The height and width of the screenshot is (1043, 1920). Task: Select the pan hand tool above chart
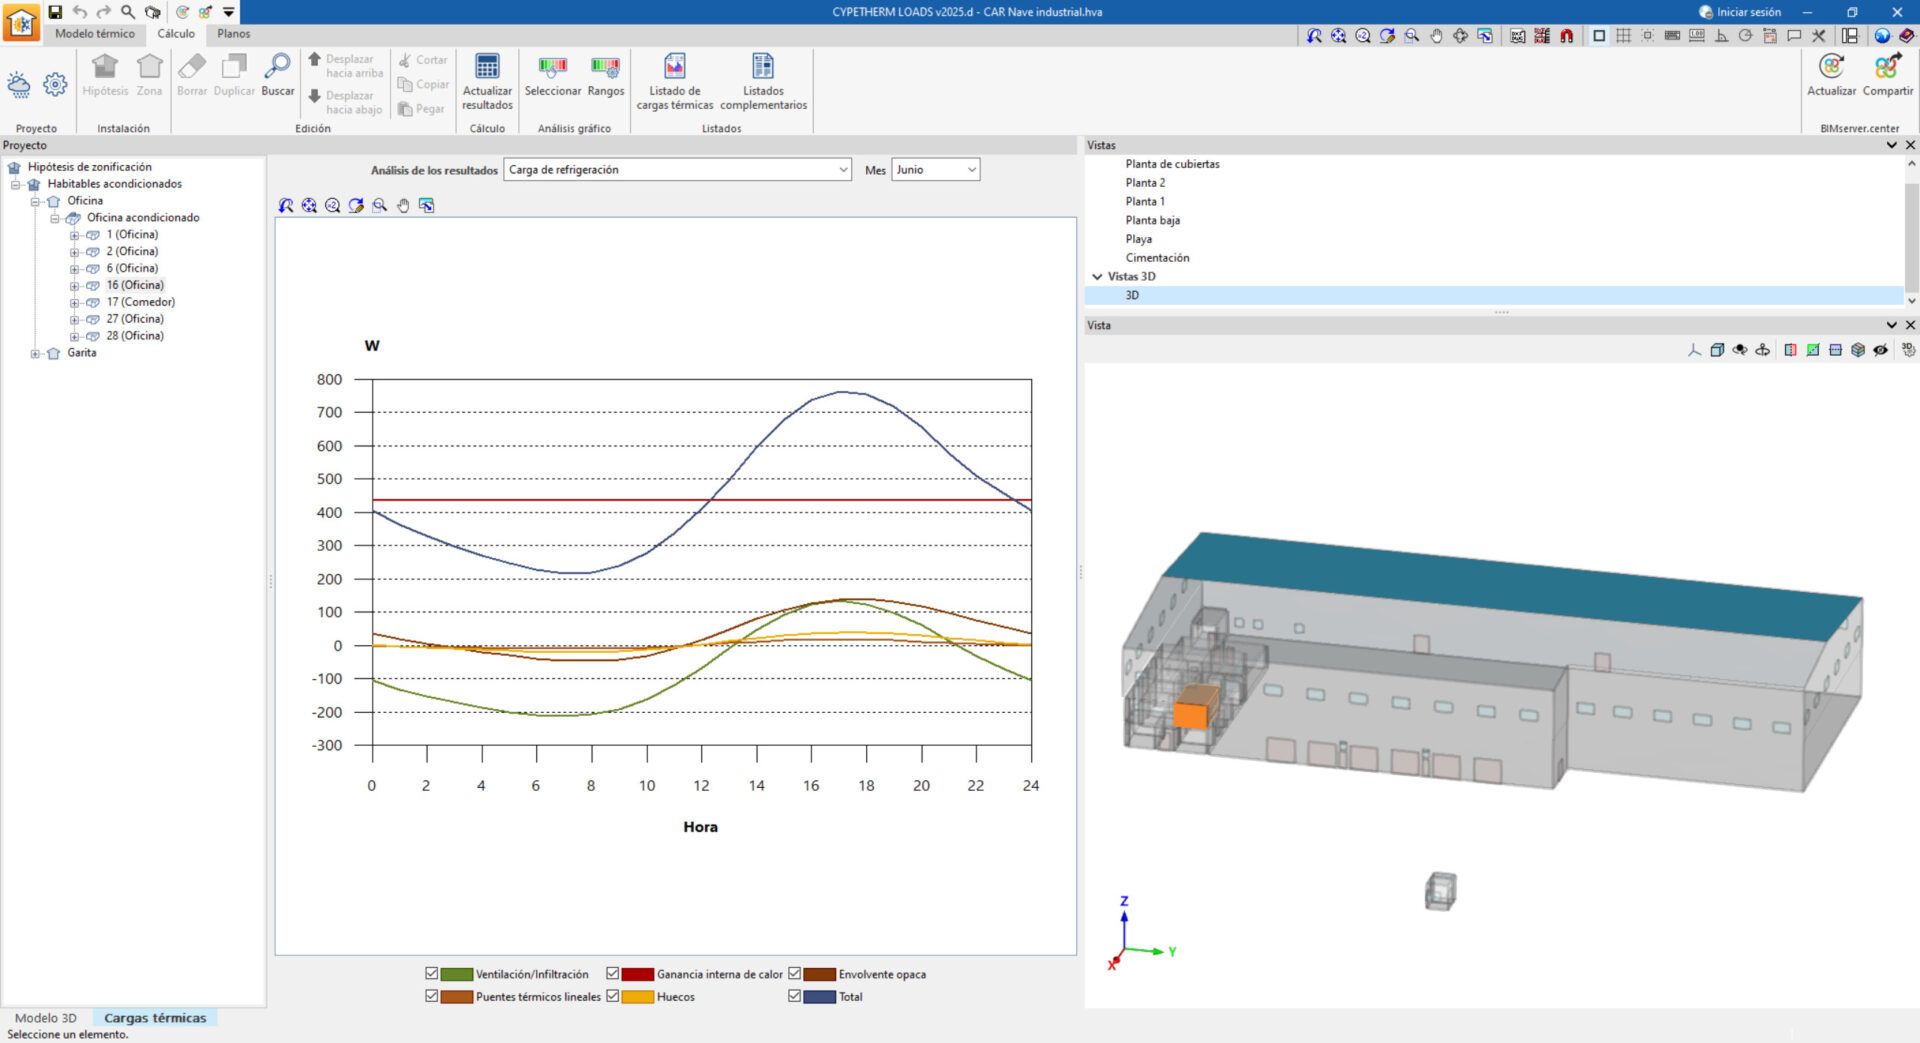click(x=403, y=206)
